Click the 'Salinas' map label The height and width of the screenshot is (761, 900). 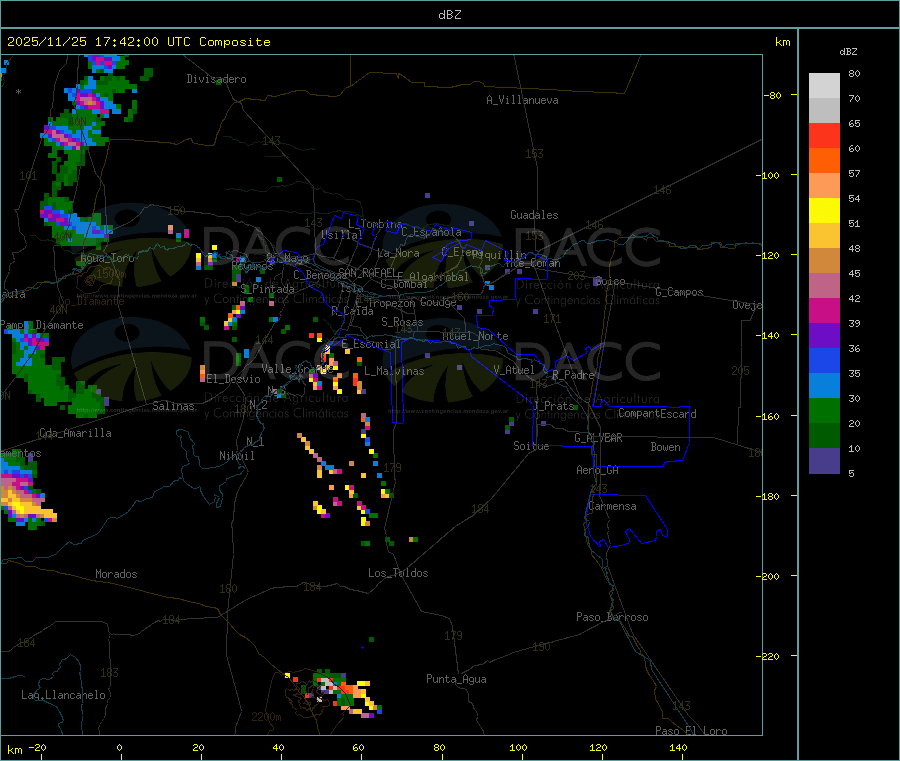(x=173, y=406)
